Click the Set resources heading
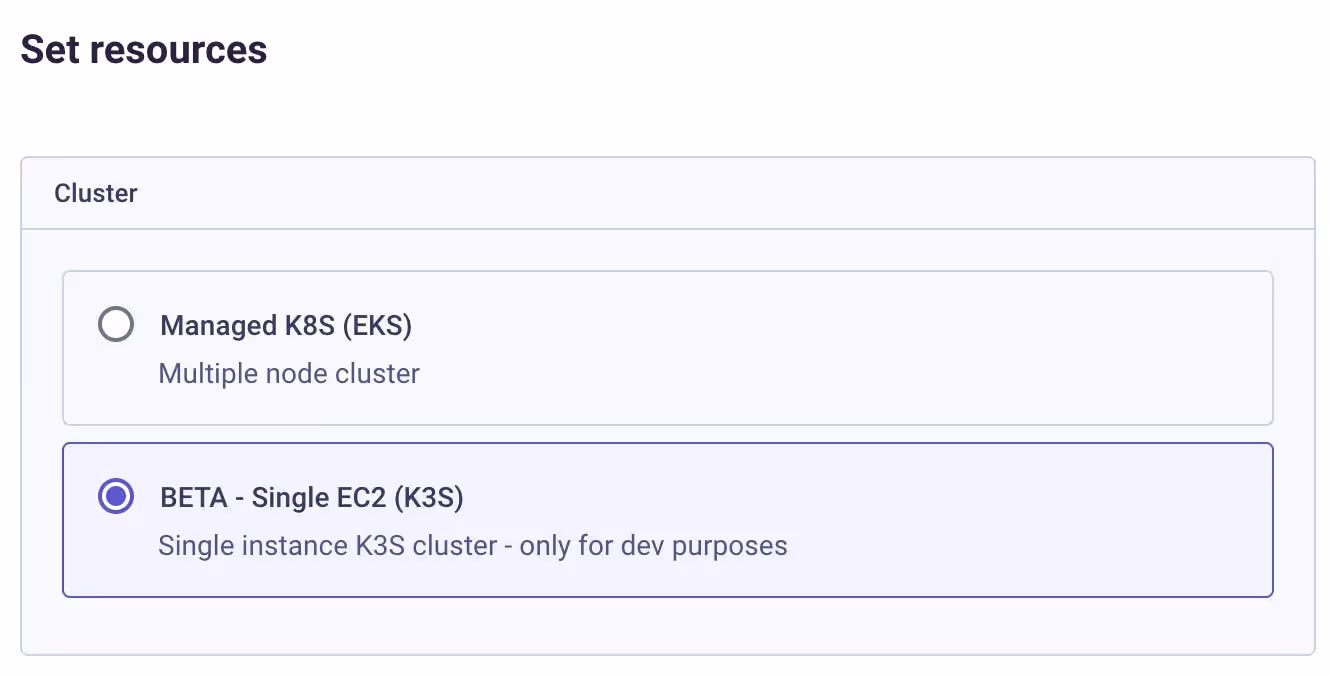1330x676 pixels. [143, 49]
